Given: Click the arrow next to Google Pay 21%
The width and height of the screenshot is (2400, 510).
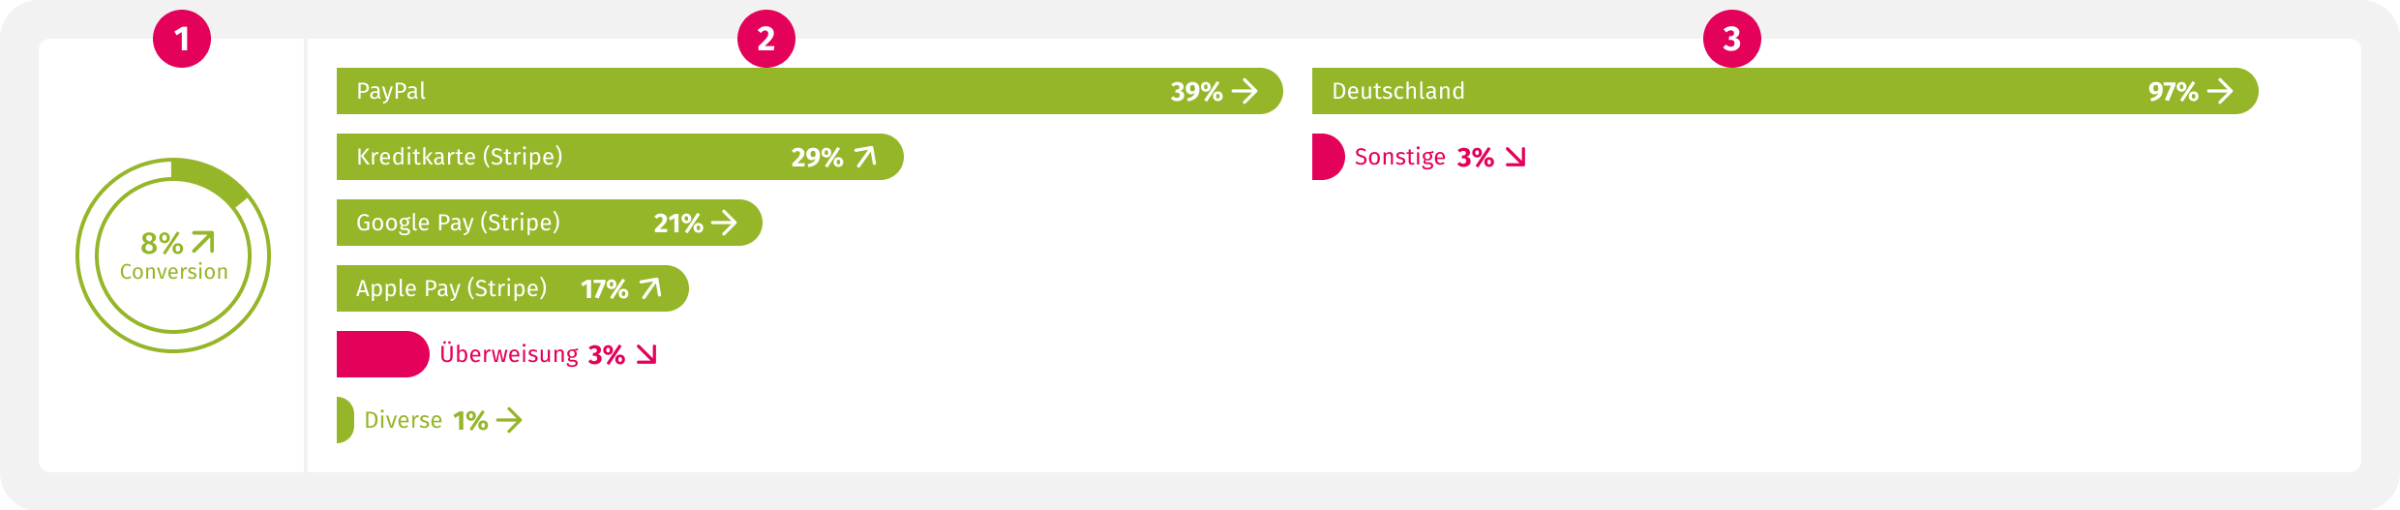Looking at the screenshot, I should point(724,223).
